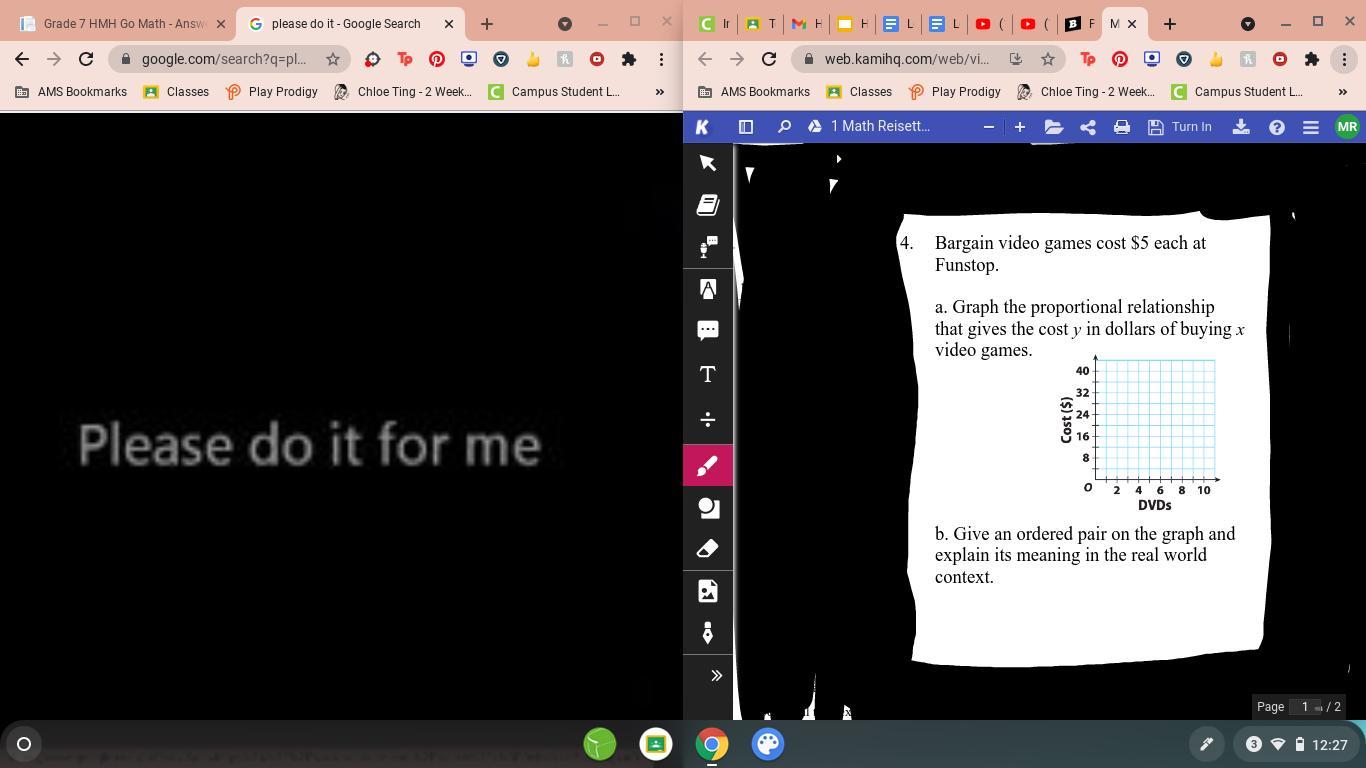Bookmark the Google search page with star
This screenshot has height=768, width=1366.
pyautogui.click(x=333, y=59)
